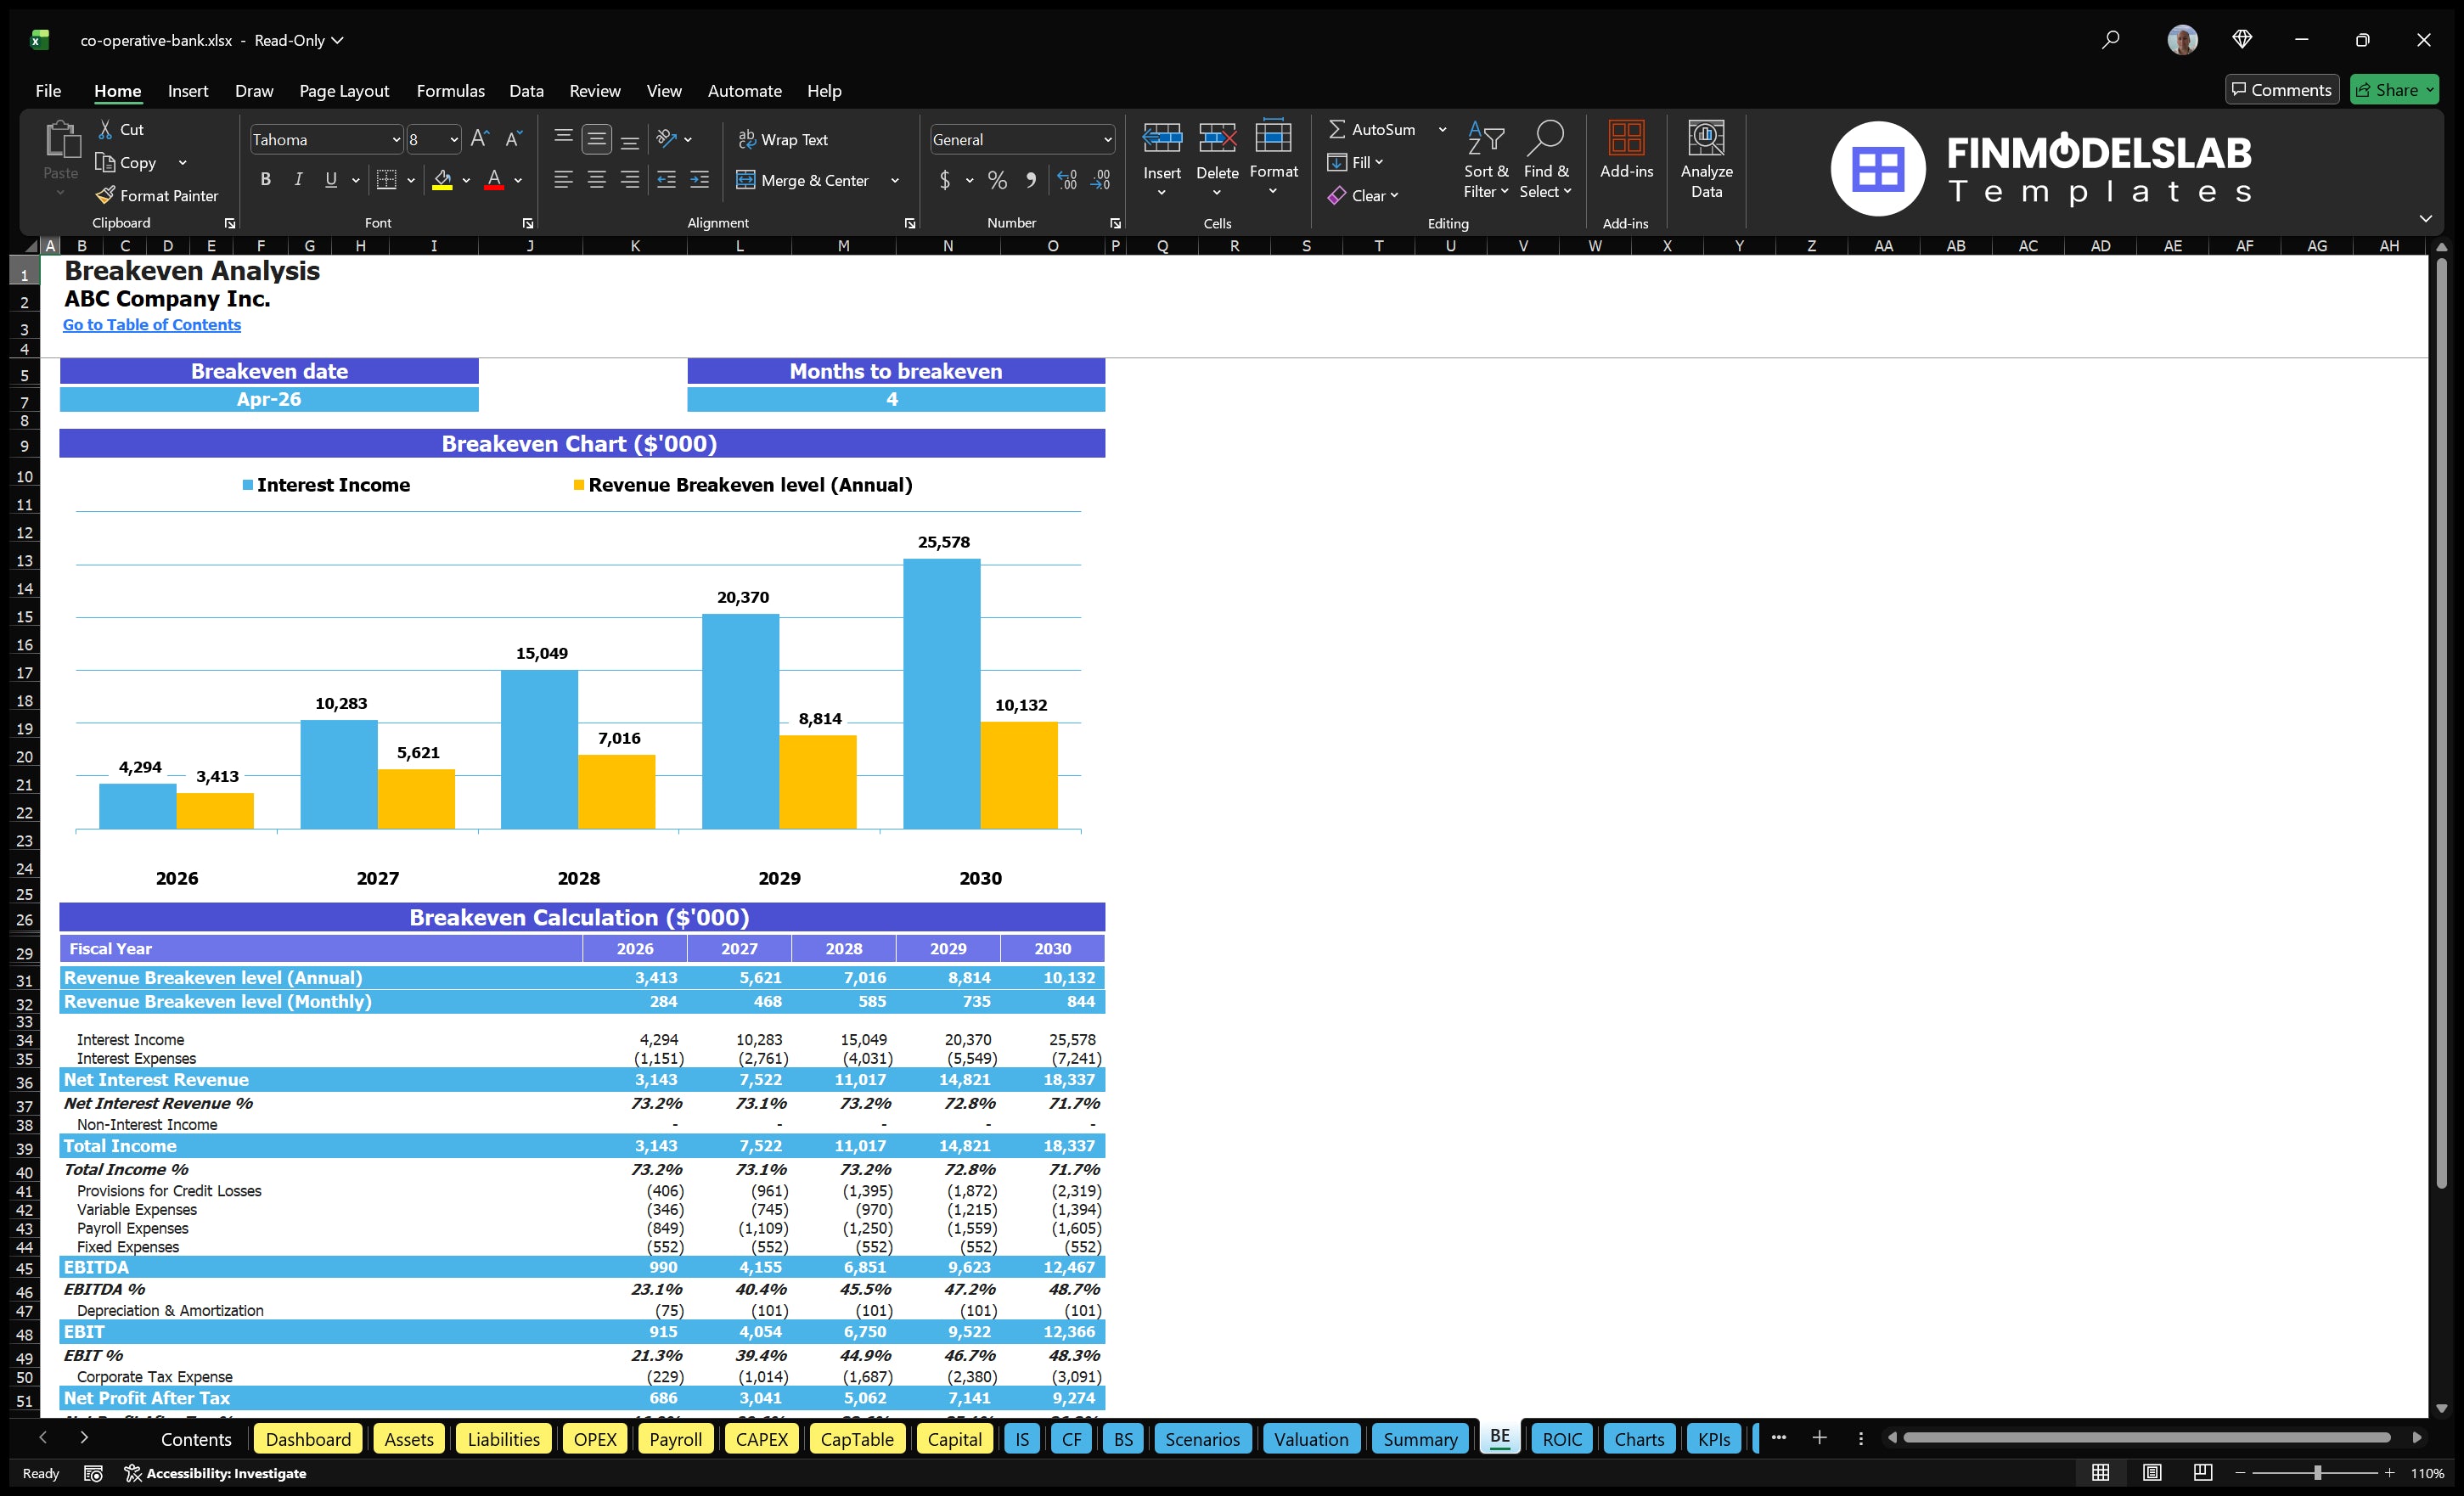Apply bold formatting from the Font group
The height and width of the screenshot is (1496, 2464).
265,180
